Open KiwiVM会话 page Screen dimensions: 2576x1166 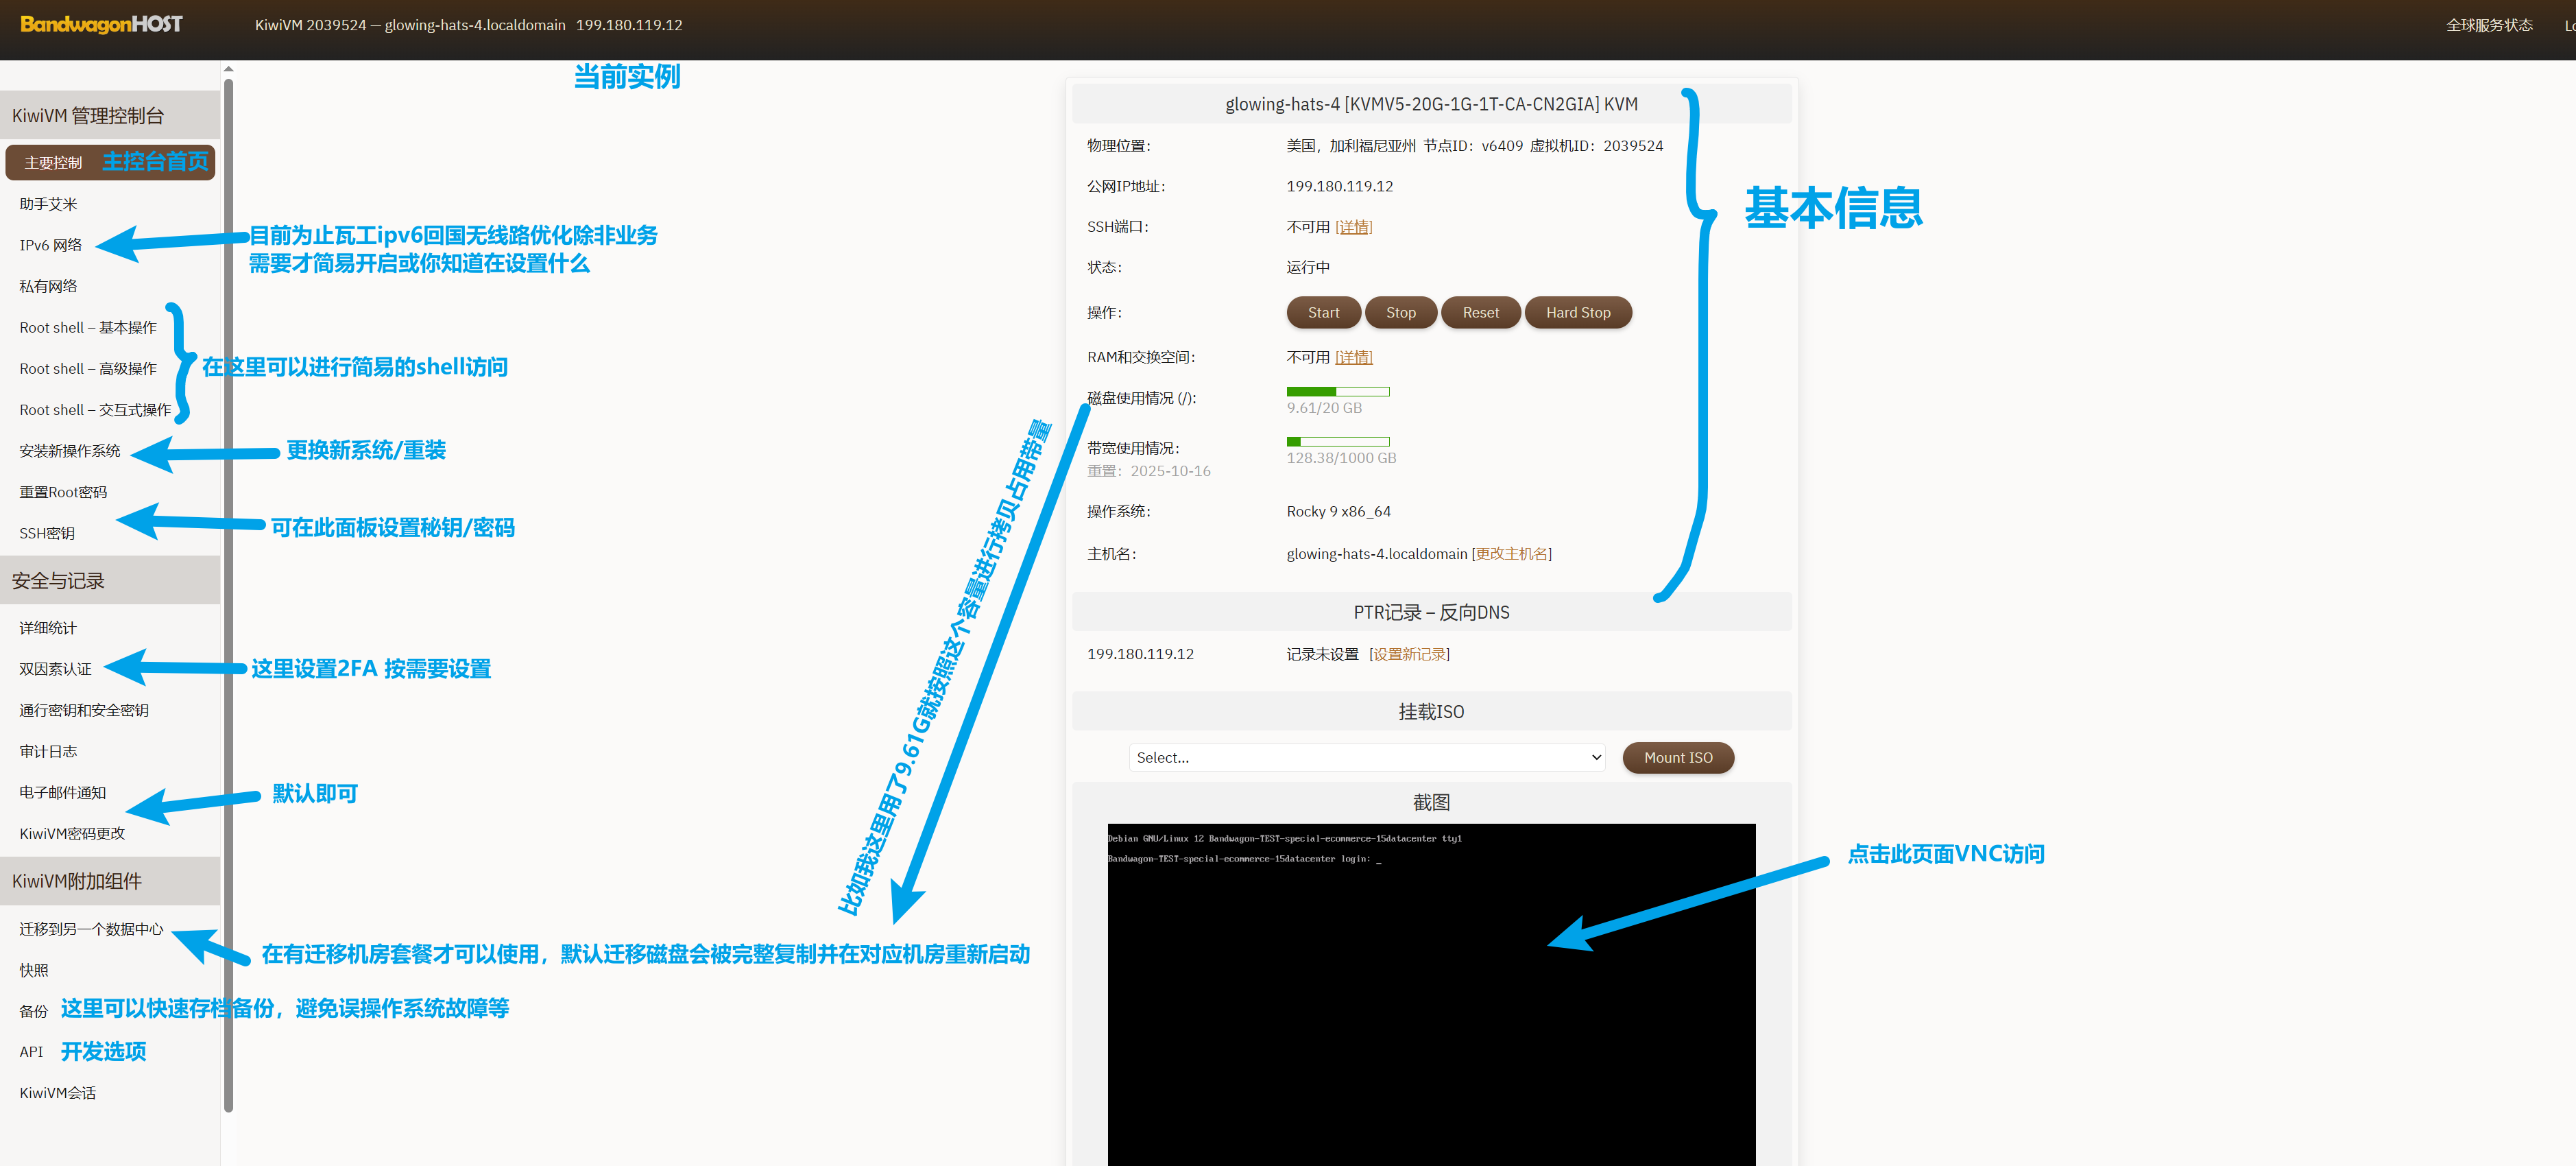pyautogui.click(x=58, y=1093)
